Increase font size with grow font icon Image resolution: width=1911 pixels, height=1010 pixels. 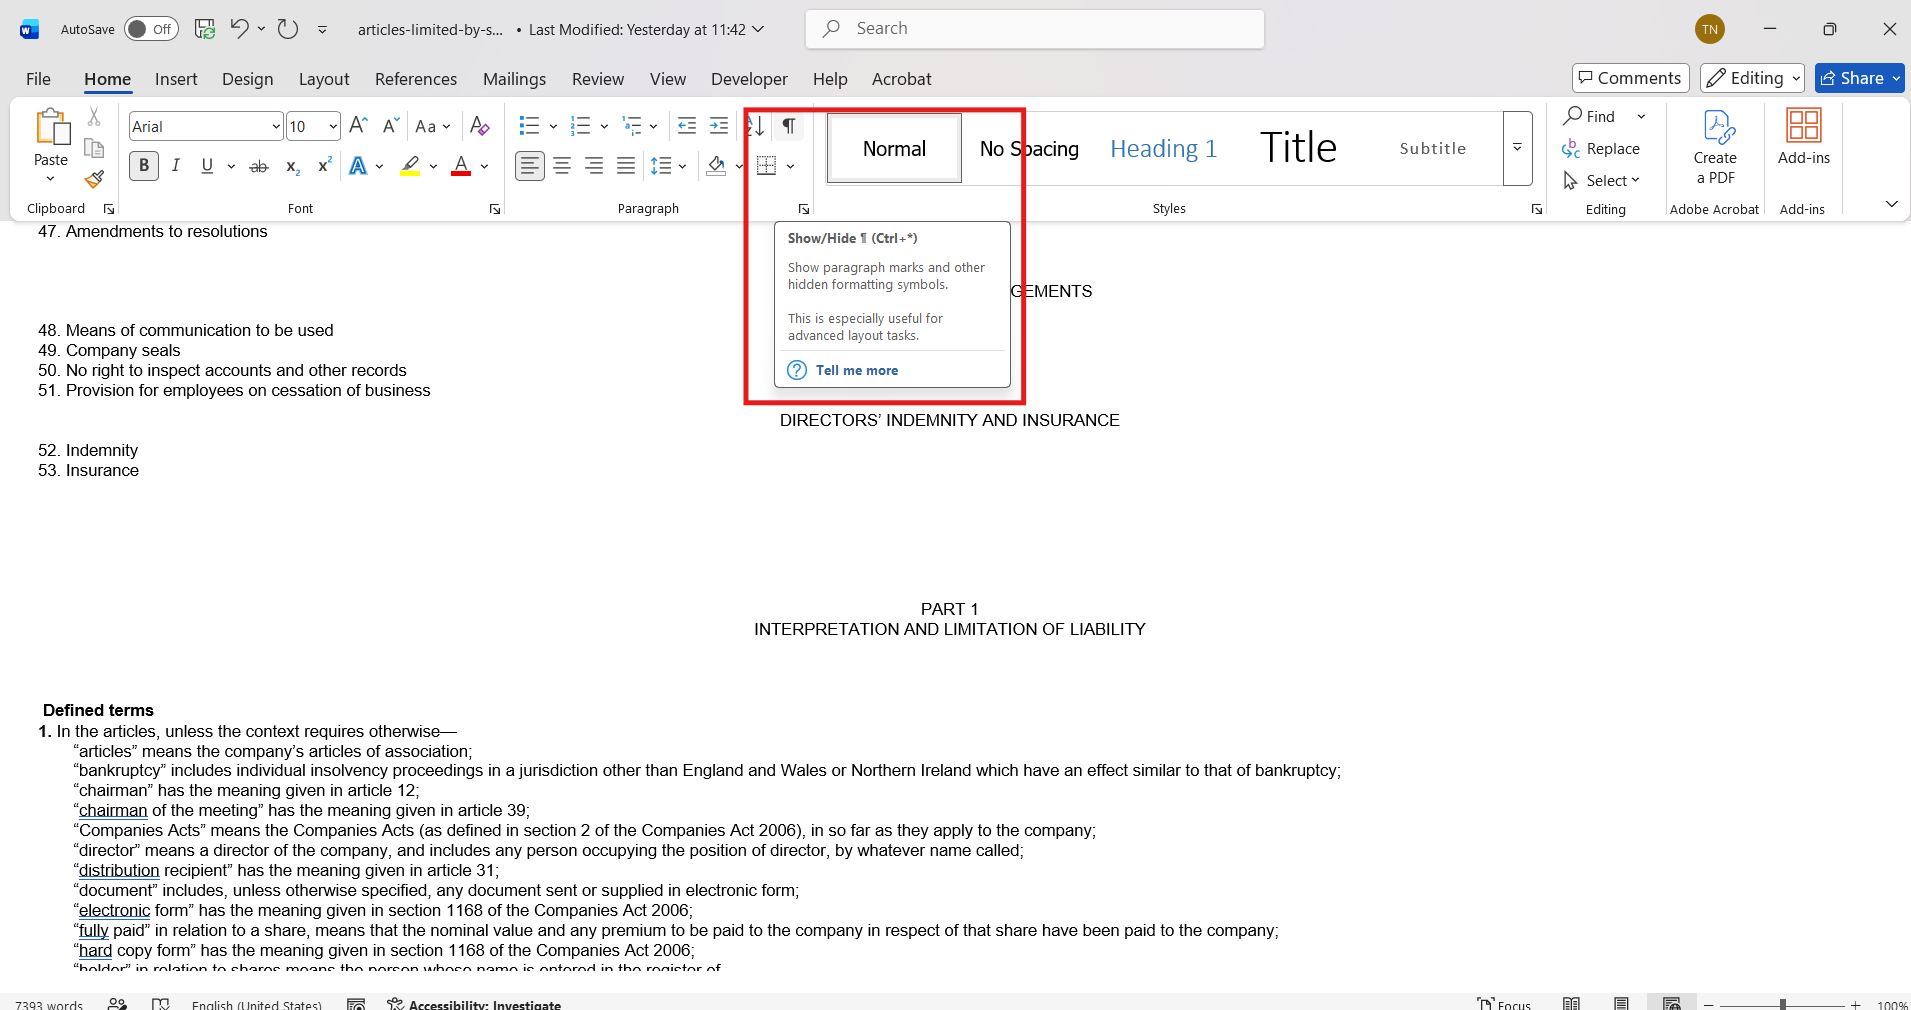pyautogui.click(x=358, y=126)
